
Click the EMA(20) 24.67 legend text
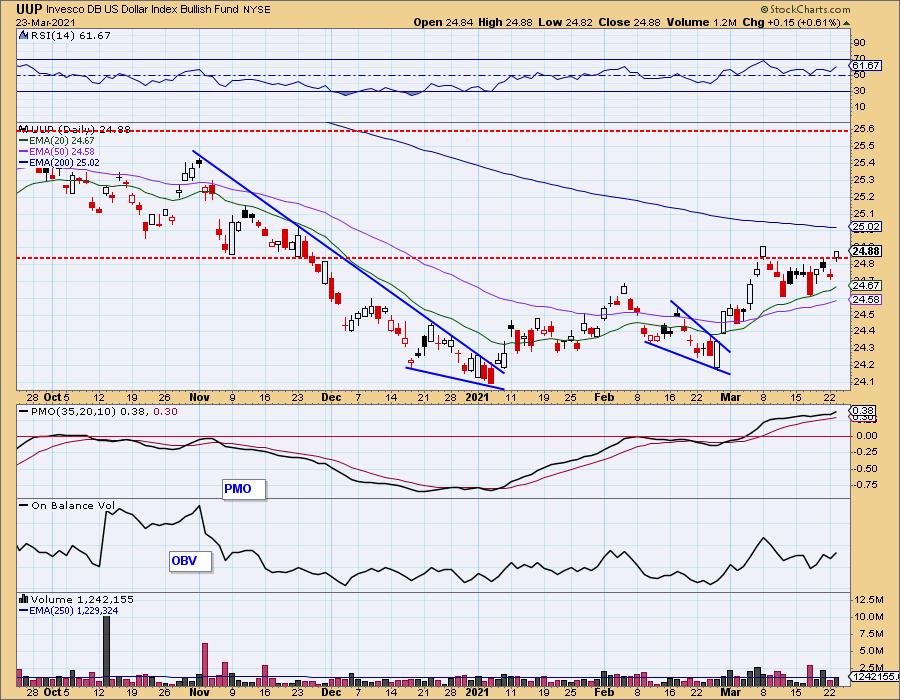(62, 141)
